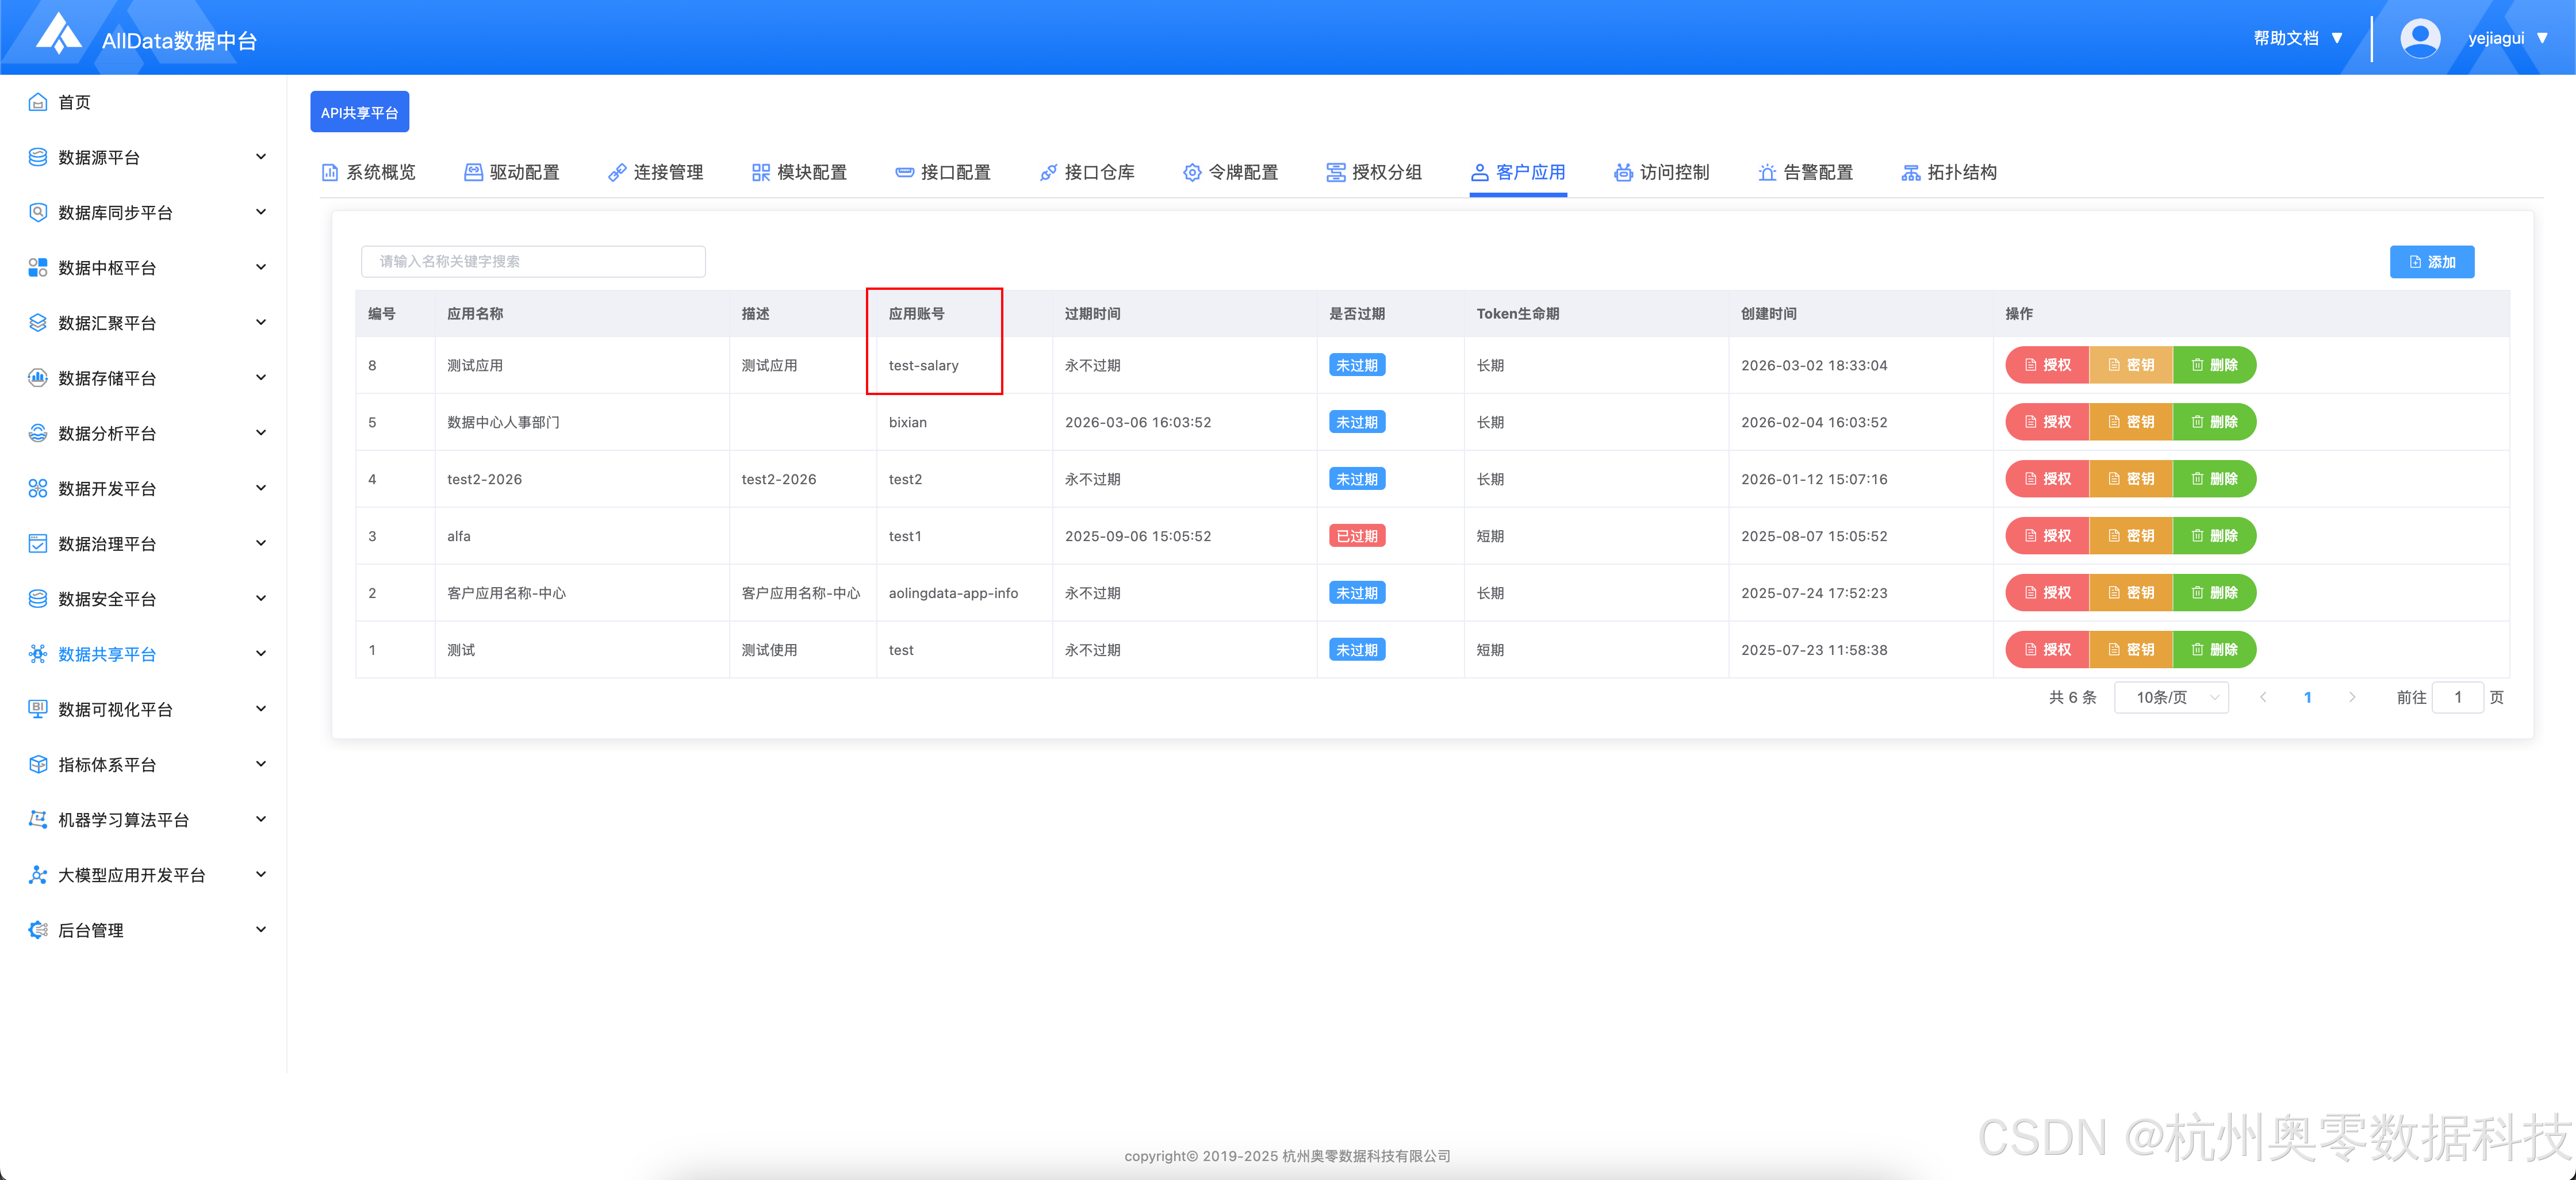Click the 访问控制 robot icon
This screenshot has height=1180, width=2576.
tap(1623, 172)
